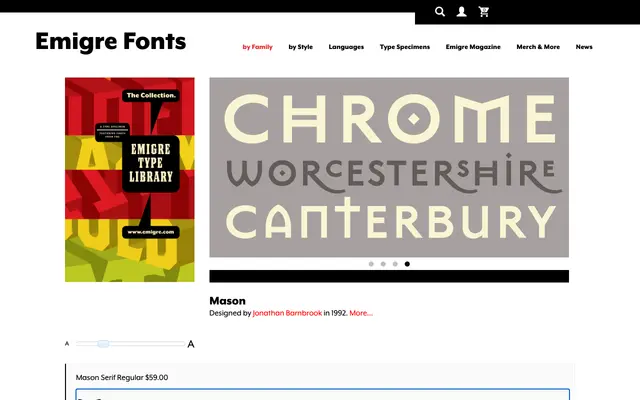Open the user account icon
The height and width of the screenshot is (400, 640).
point(461,11)
